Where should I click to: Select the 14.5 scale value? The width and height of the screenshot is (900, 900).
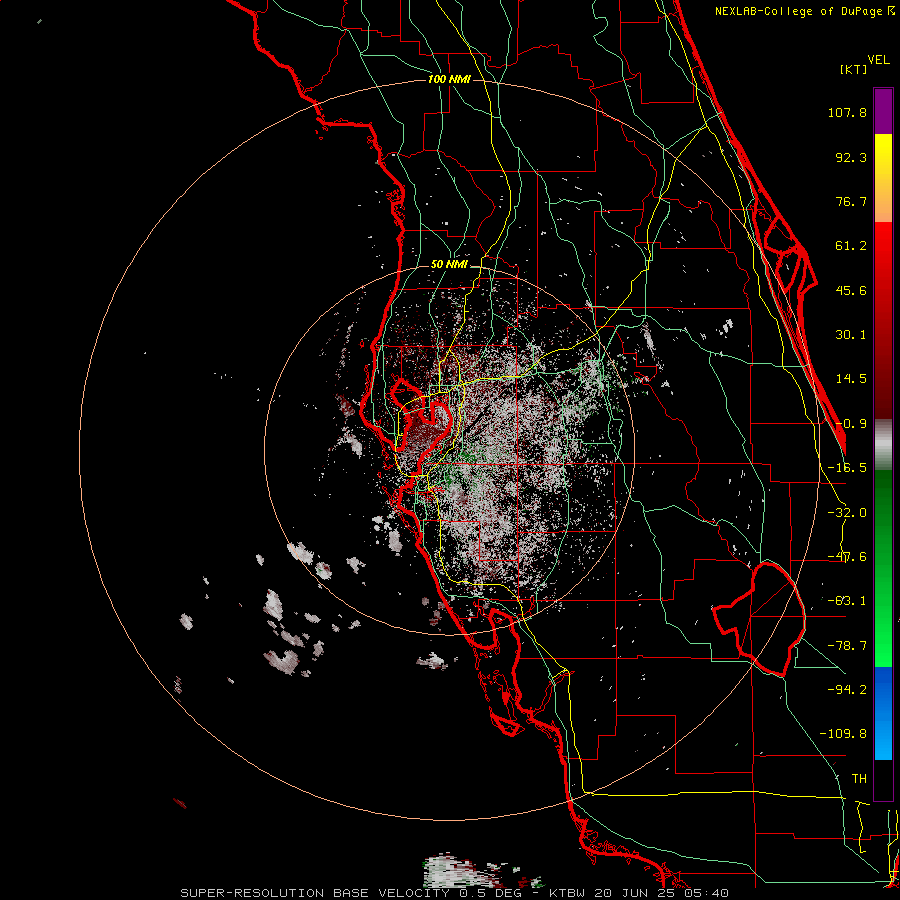pyautogui.click(x=851, y=379)
